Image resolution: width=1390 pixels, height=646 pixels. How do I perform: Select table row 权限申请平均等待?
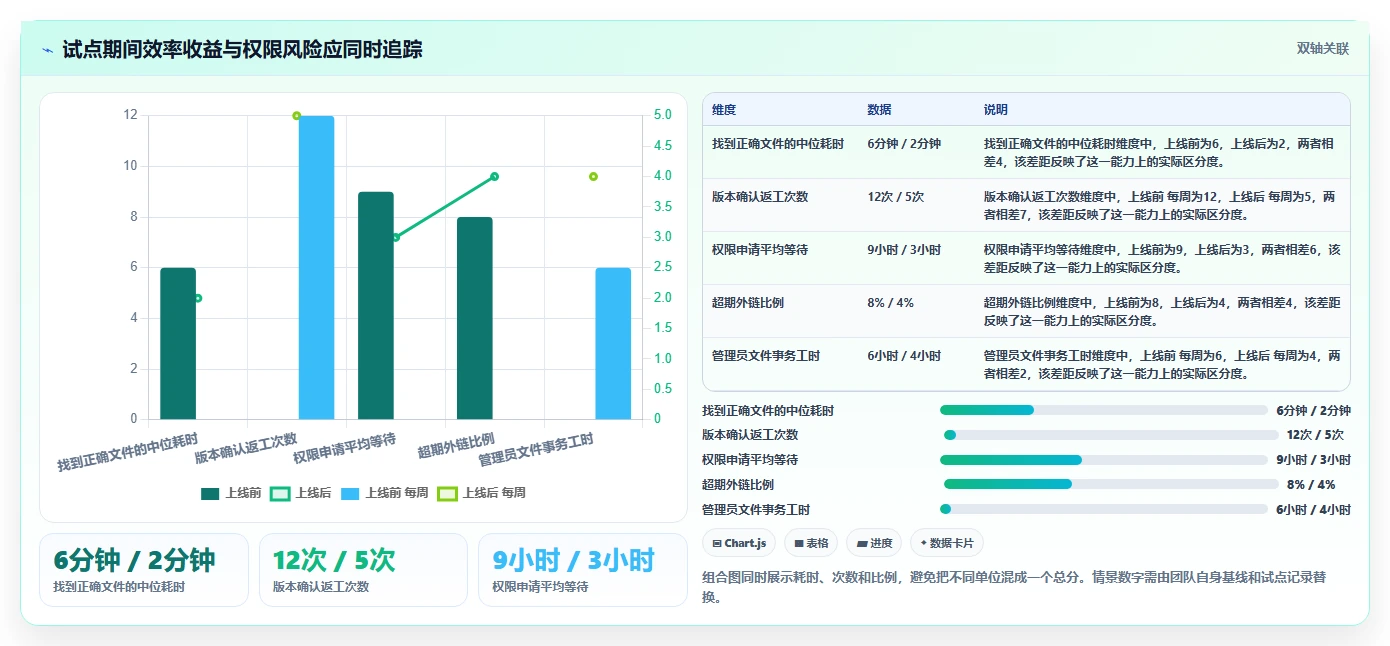click(x=1026, y=258)
